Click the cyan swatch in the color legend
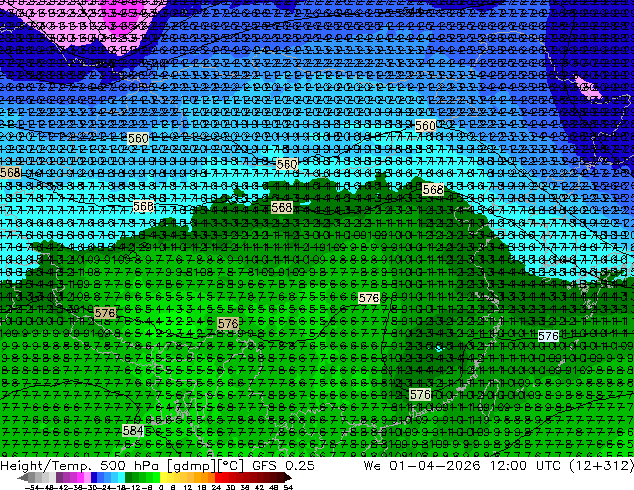The image size is (634, 490). [121, 478]
